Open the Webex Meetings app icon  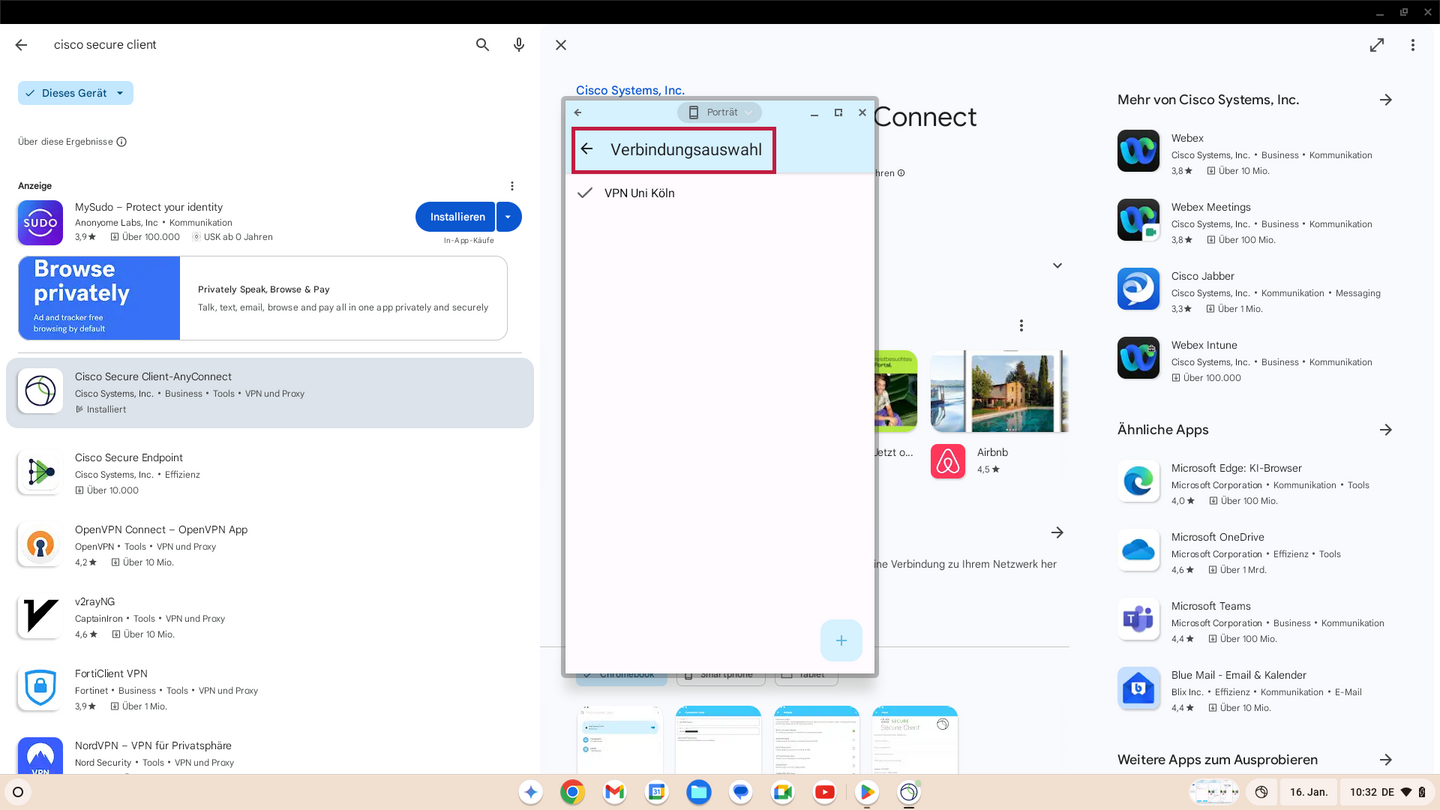[x=1138, y=220]
